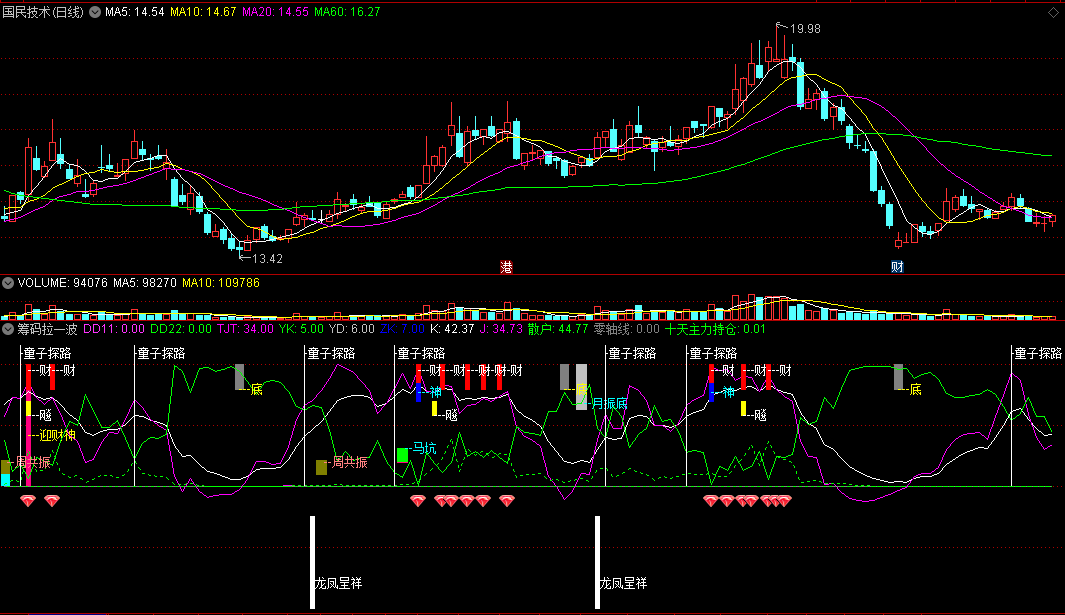Click the 筹码拉一波 indicator name
This screenshot has width=1065, height=615.
click(47, 330)
